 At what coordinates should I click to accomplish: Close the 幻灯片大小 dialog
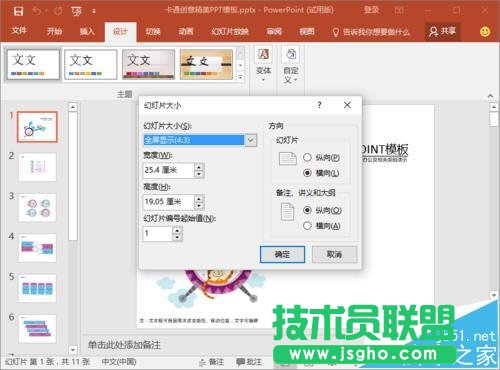(347, 105)
